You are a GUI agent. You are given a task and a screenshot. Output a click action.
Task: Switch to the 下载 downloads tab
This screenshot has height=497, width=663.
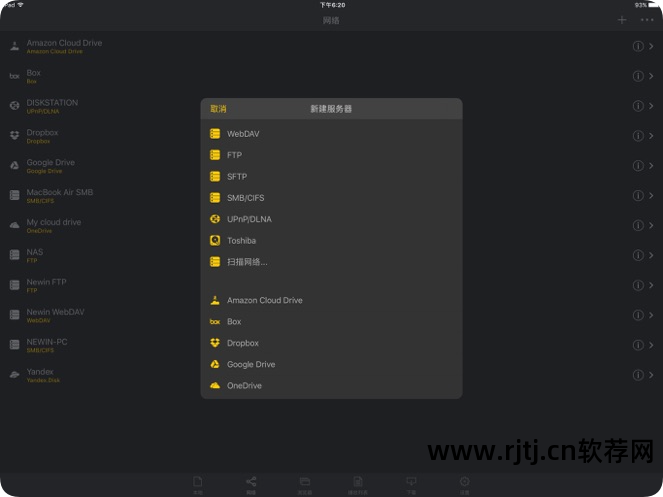(x=411, y=485)
